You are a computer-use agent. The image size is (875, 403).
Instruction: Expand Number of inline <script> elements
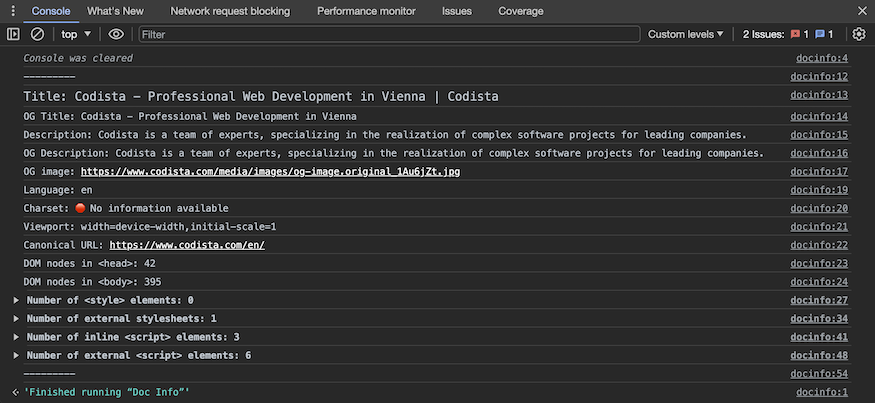pos(16,337)
